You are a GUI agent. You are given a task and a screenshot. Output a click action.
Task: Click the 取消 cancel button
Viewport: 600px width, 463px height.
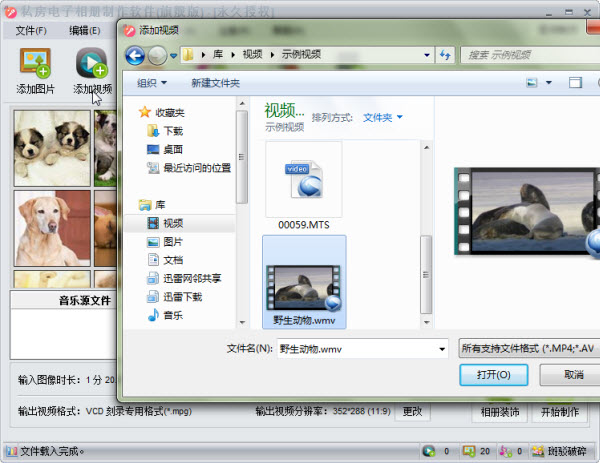pyautogui.click(x=570, y=375)
